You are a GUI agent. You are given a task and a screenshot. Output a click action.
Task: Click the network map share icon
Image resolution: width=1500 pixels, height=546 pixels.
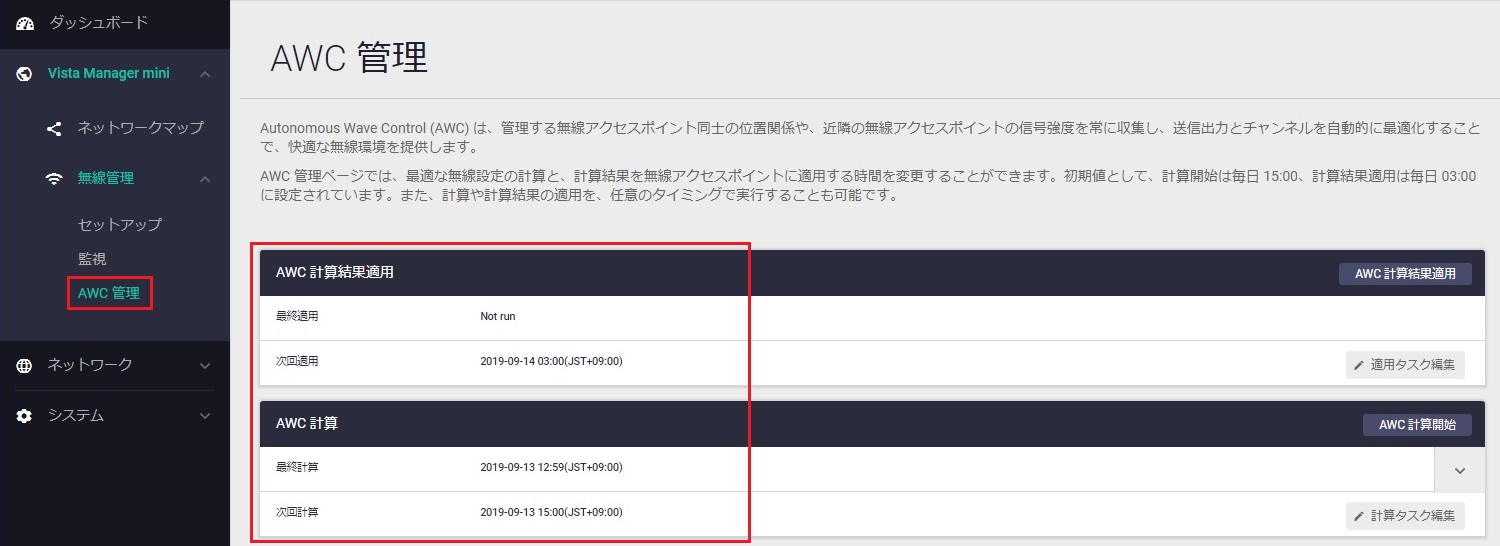54,128
